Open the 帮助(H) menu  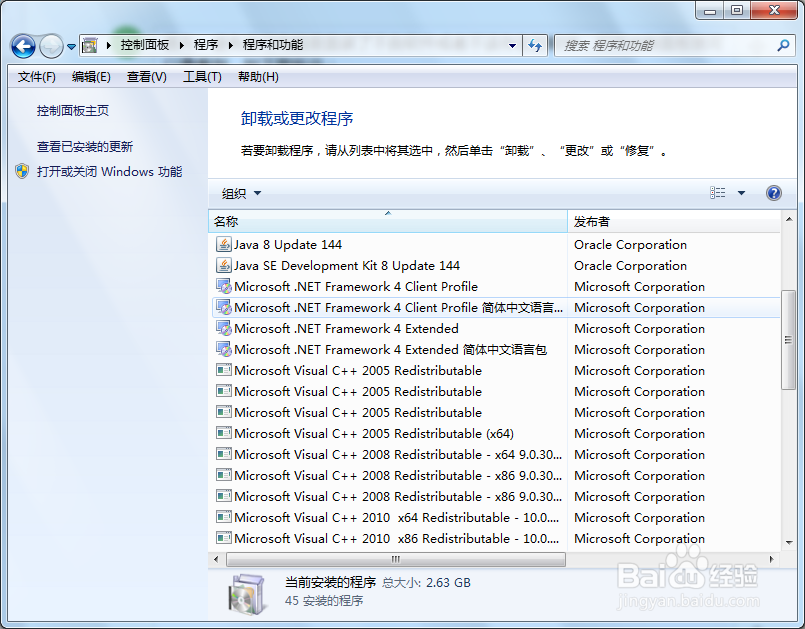[258, 77]
